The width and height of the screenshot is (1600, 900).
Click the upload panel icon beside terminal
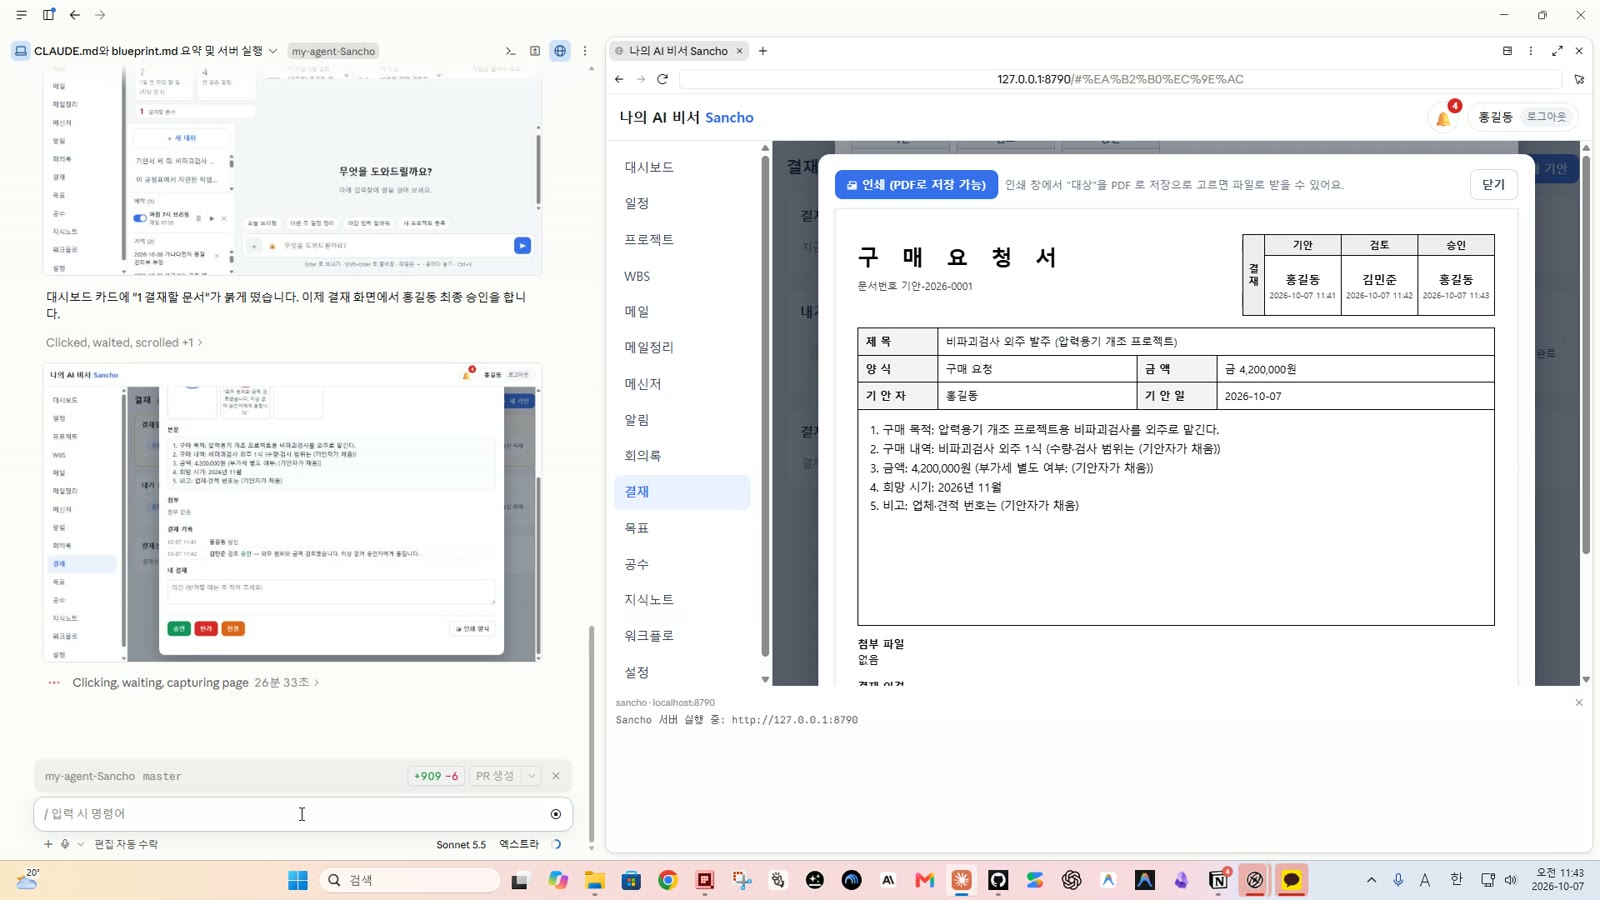coord(535,51)
